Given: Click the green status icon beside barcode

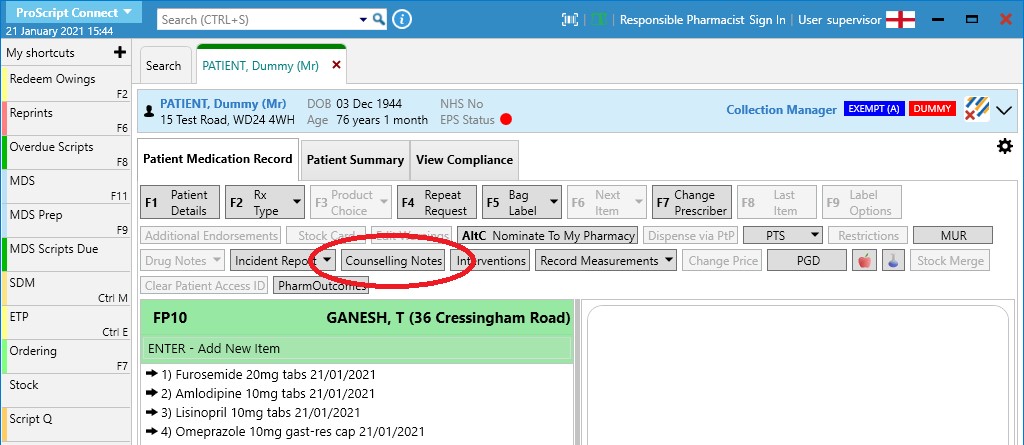Looking at the screenshot, I should 599,20.
